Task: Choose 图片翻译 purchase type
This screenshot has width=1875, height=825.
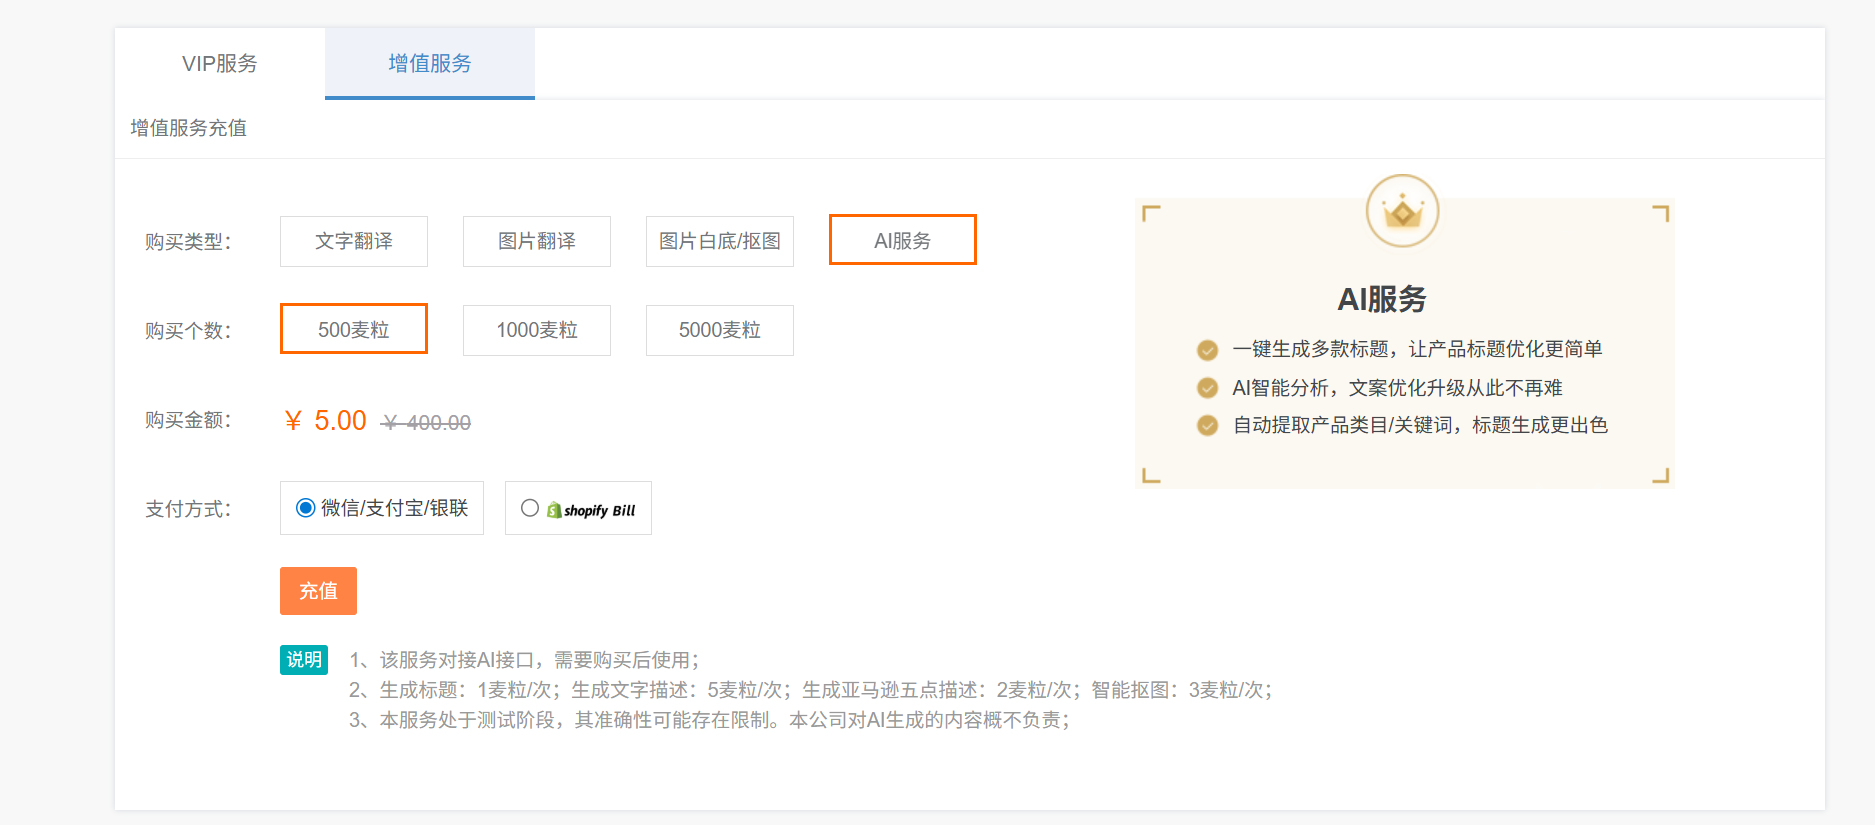Action: click(x=537, y=241)
